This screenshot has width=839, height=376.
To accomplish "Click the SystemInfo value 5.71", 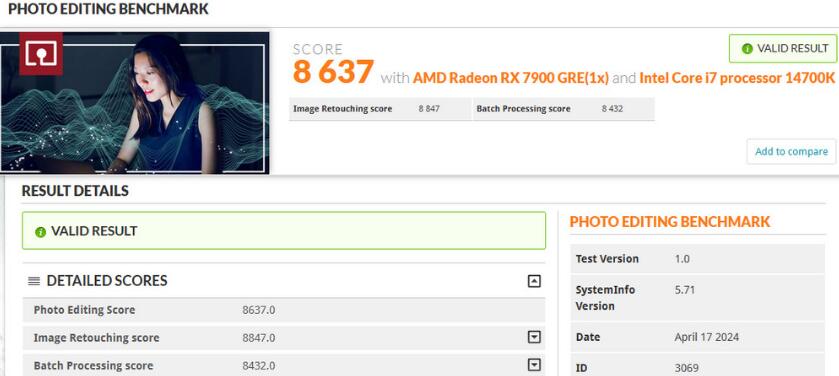I will (684, 290).
